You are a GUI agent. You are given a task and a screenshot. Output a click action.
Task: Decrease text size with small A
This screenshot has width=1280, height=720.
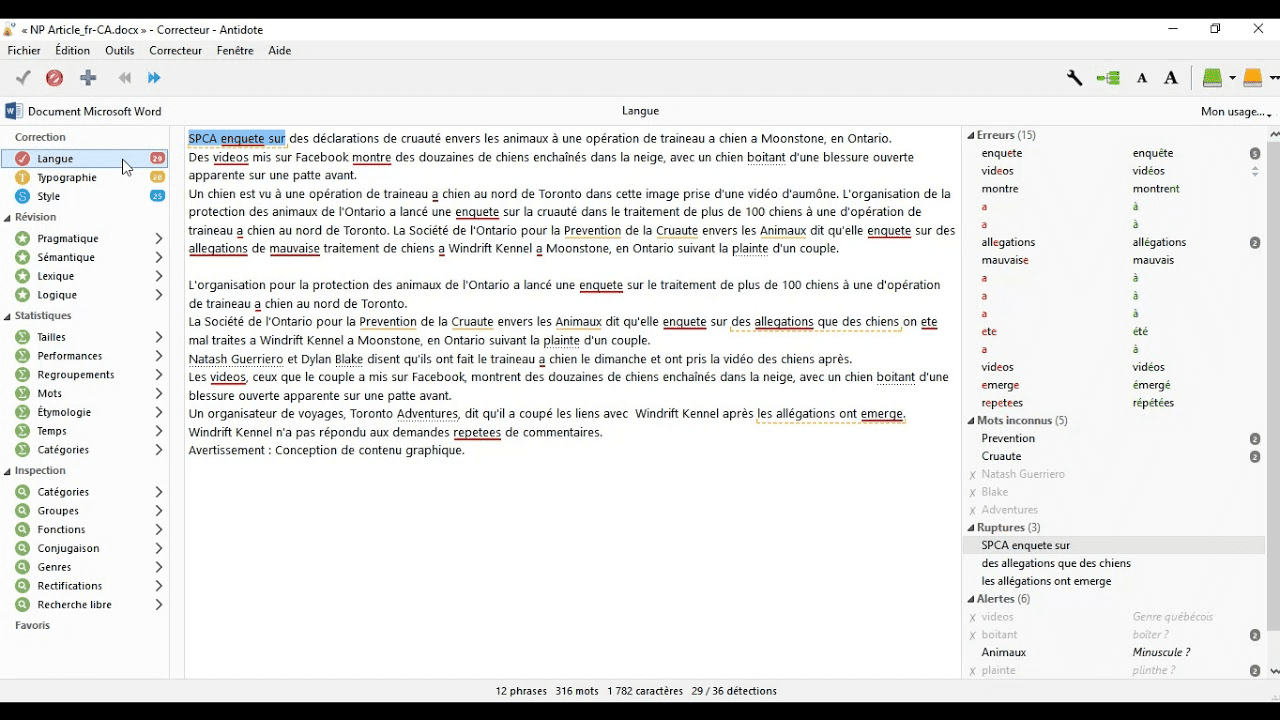click(1141, 78)
